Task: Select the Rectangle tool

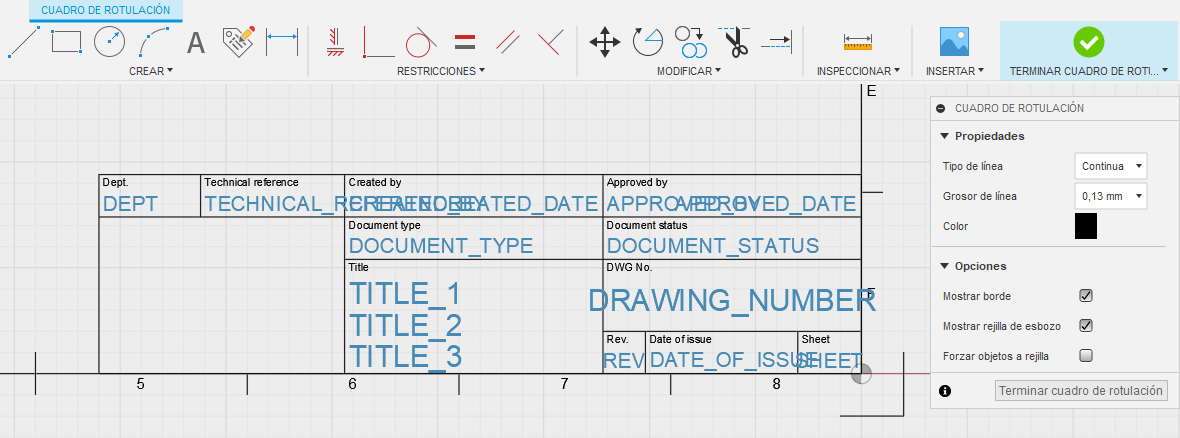Action: pos(66,41)
